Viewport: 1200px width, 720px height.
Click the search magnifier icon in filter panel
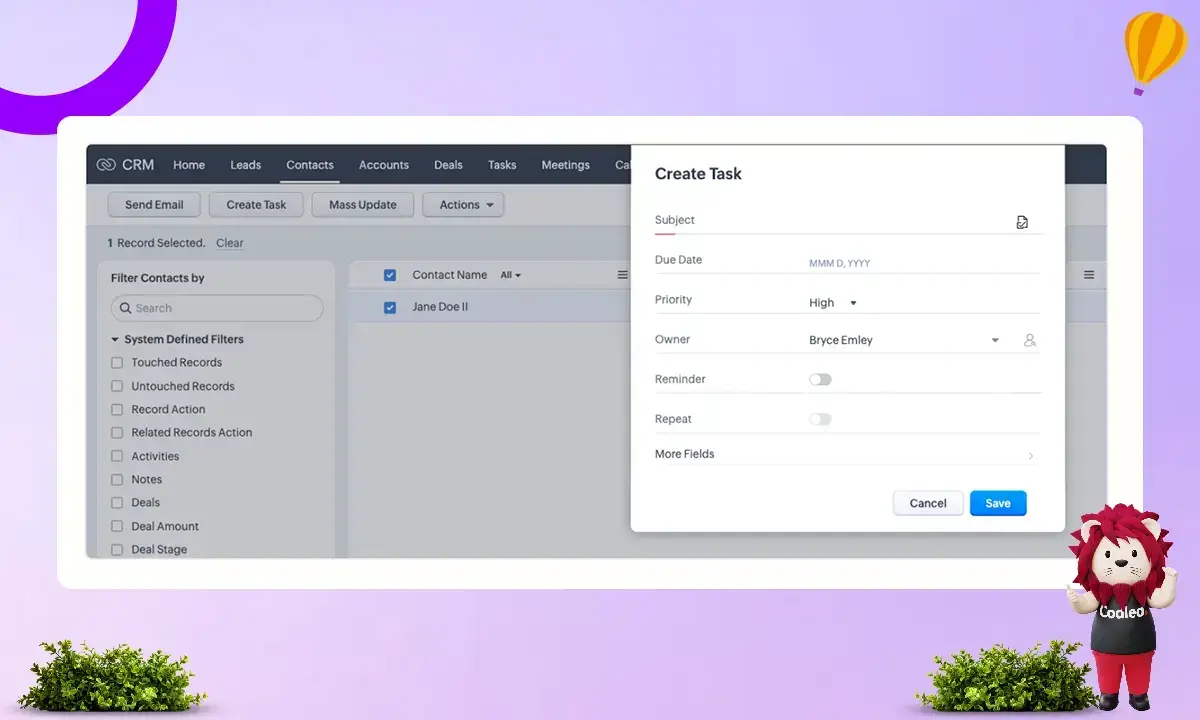pyautogui.click(x=125, y=308)
